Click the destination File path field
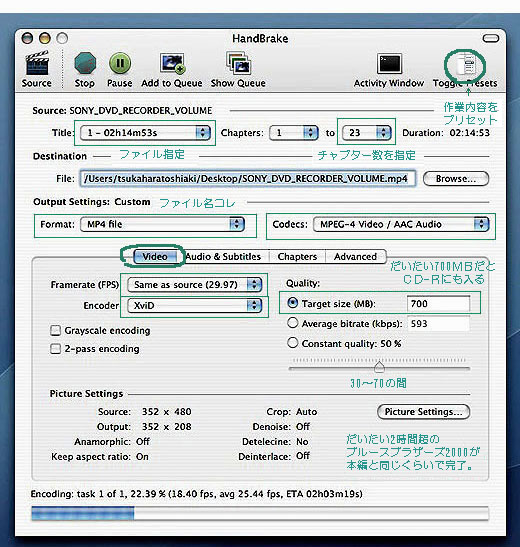Viewport: 520px width, 547px height. pos(248,179)
